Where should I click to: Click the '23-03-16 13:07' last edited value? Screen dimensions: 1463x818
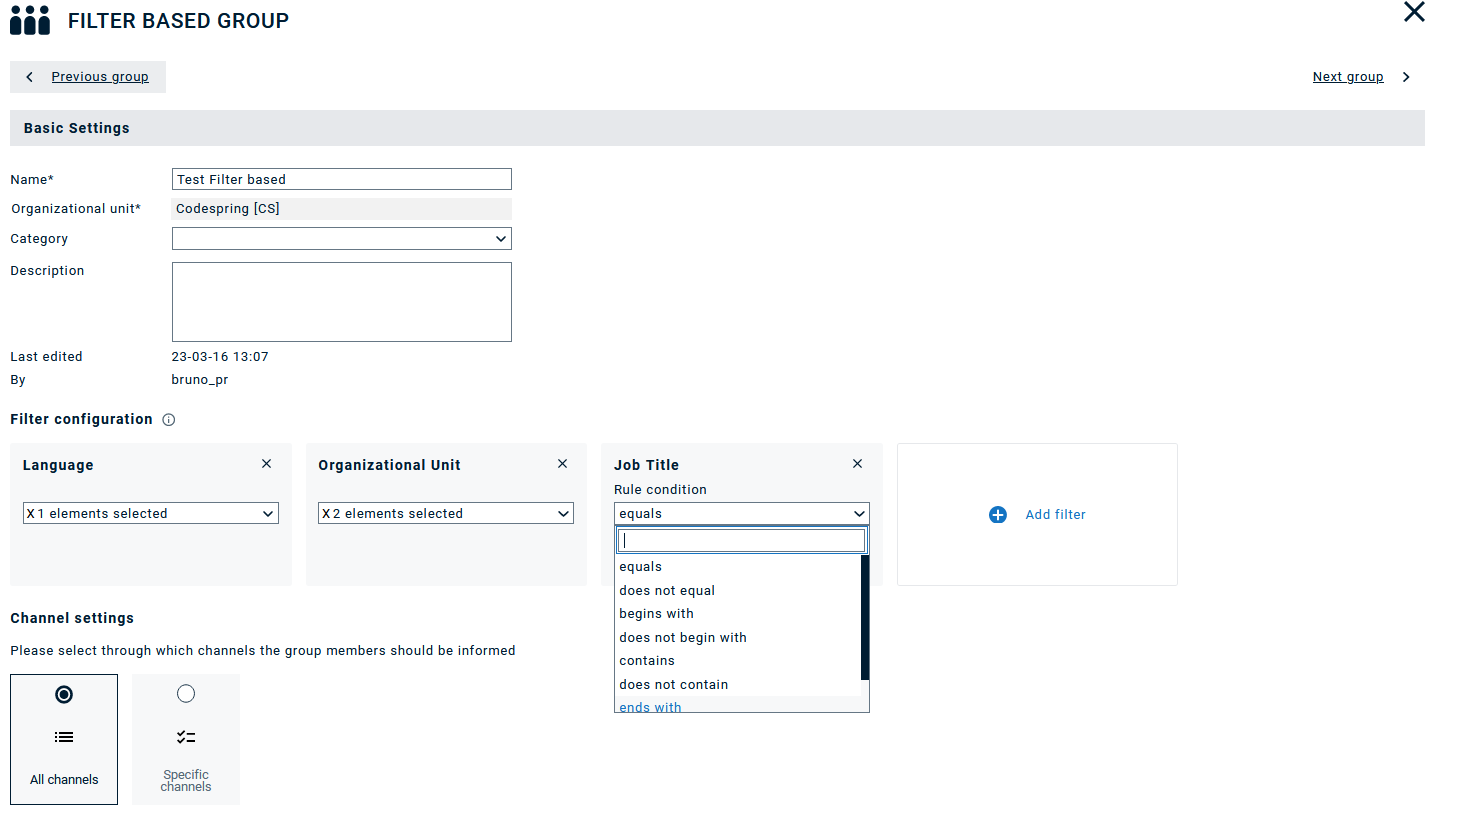coord(220,357)
